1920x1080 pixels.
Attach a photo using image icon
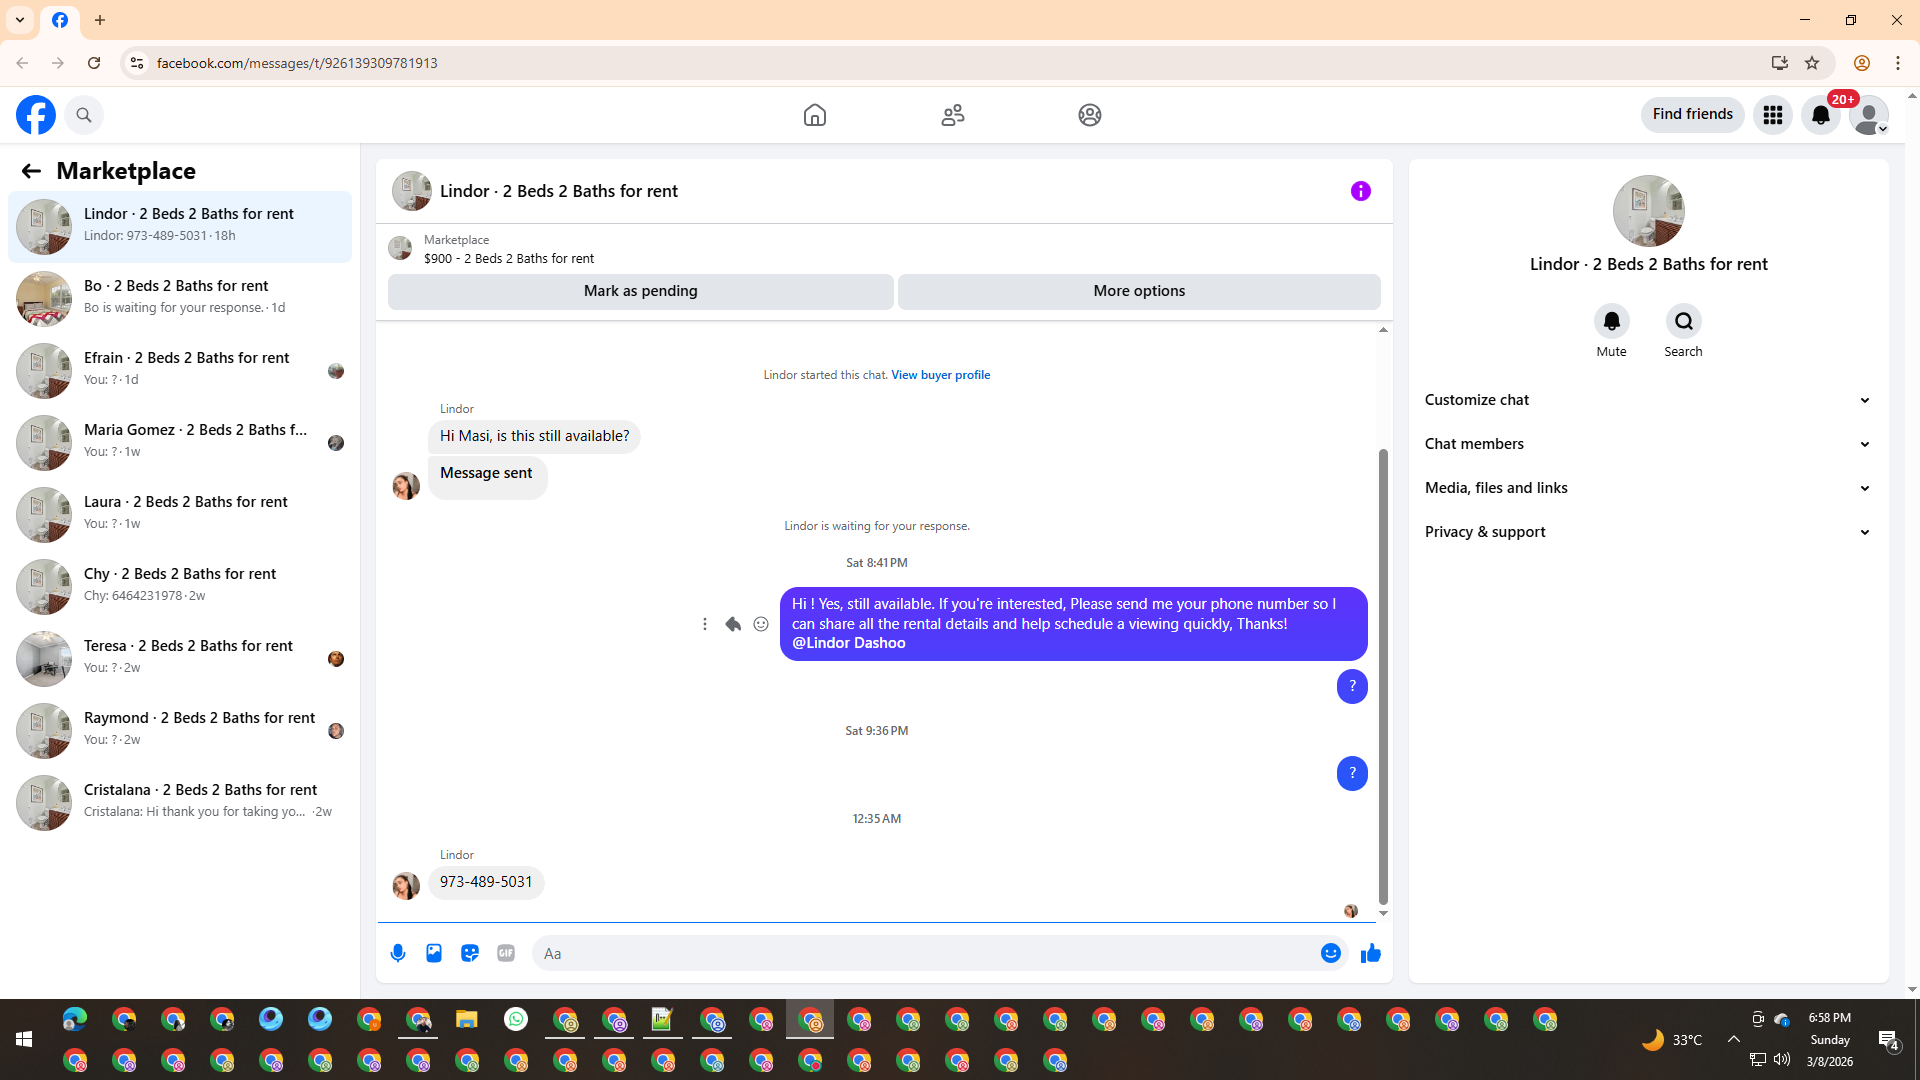point(434,953)
